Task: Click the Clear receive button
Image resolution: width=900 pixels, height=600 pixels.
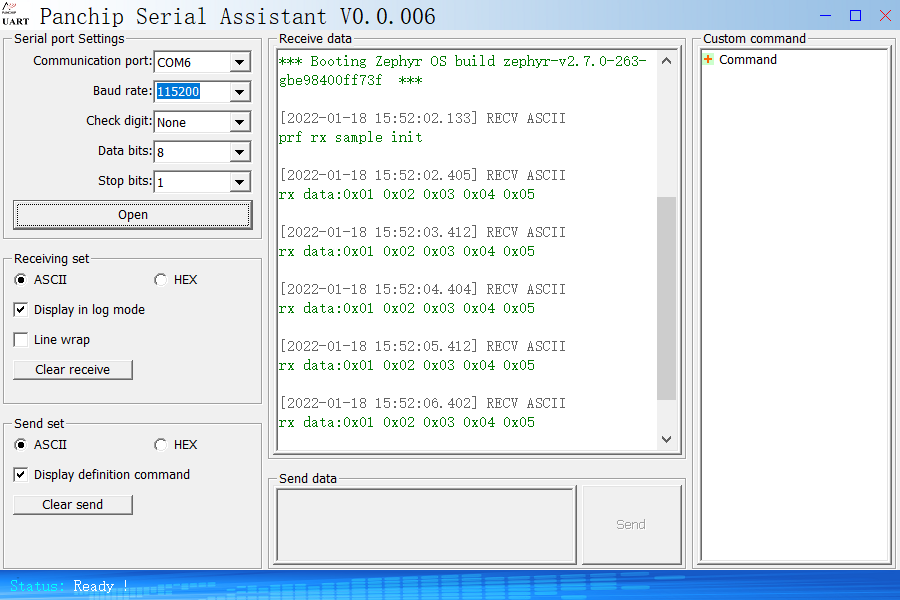Action: (73, 370)
